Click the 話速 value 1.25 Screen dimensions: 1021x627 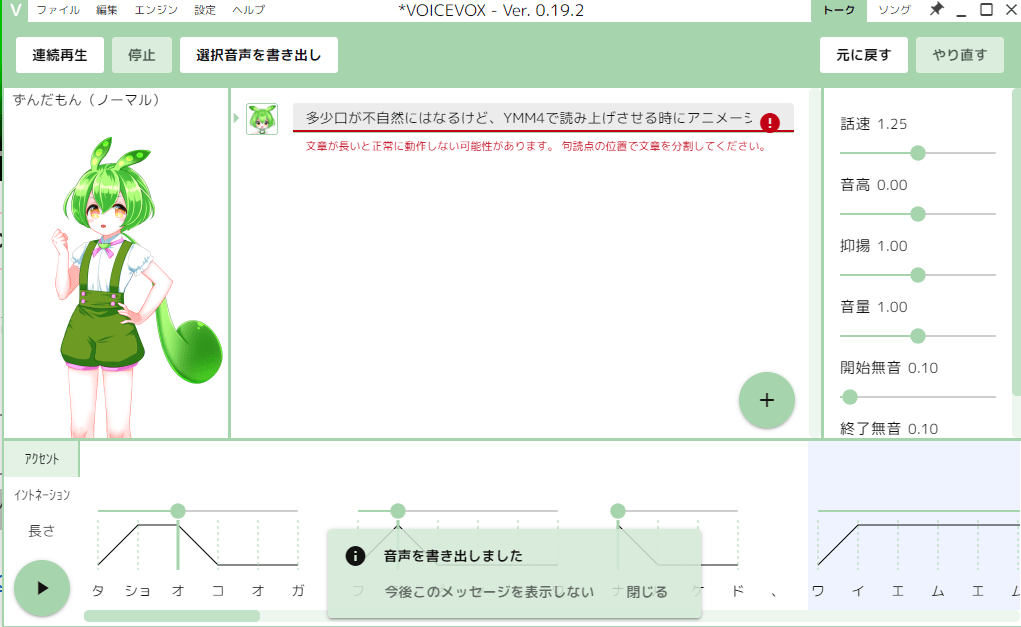(x=892, y=124)
